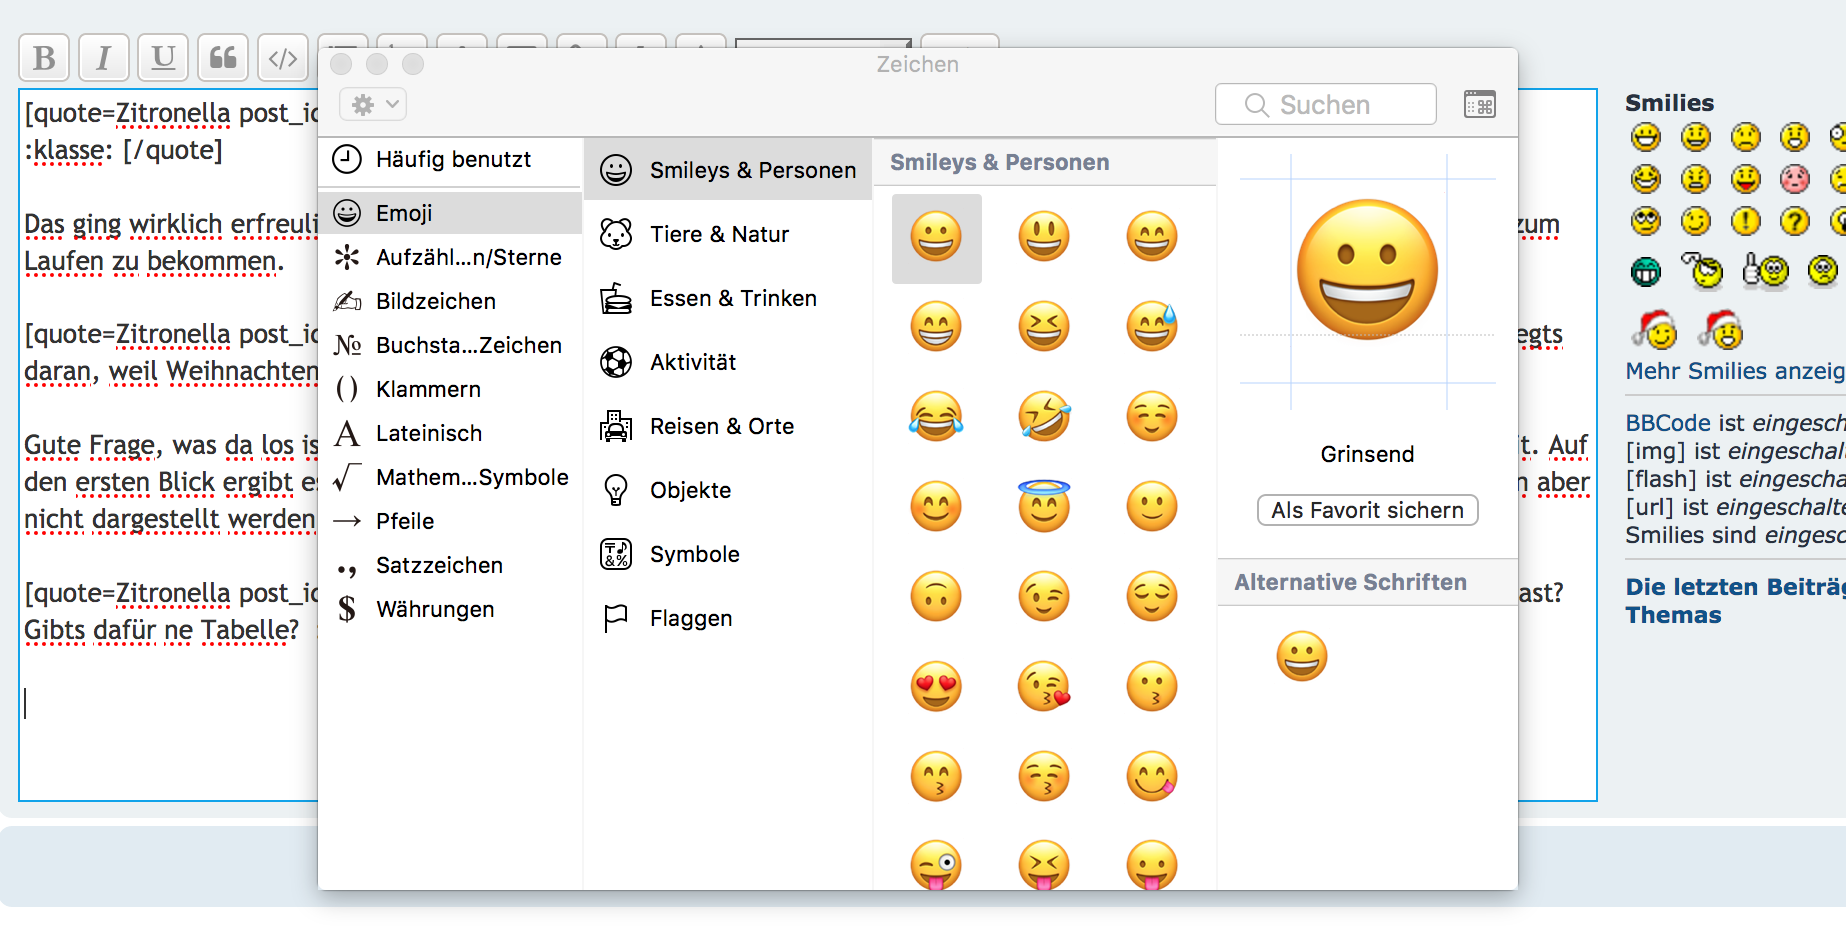Click the Underline formatting button

(163, 58)
